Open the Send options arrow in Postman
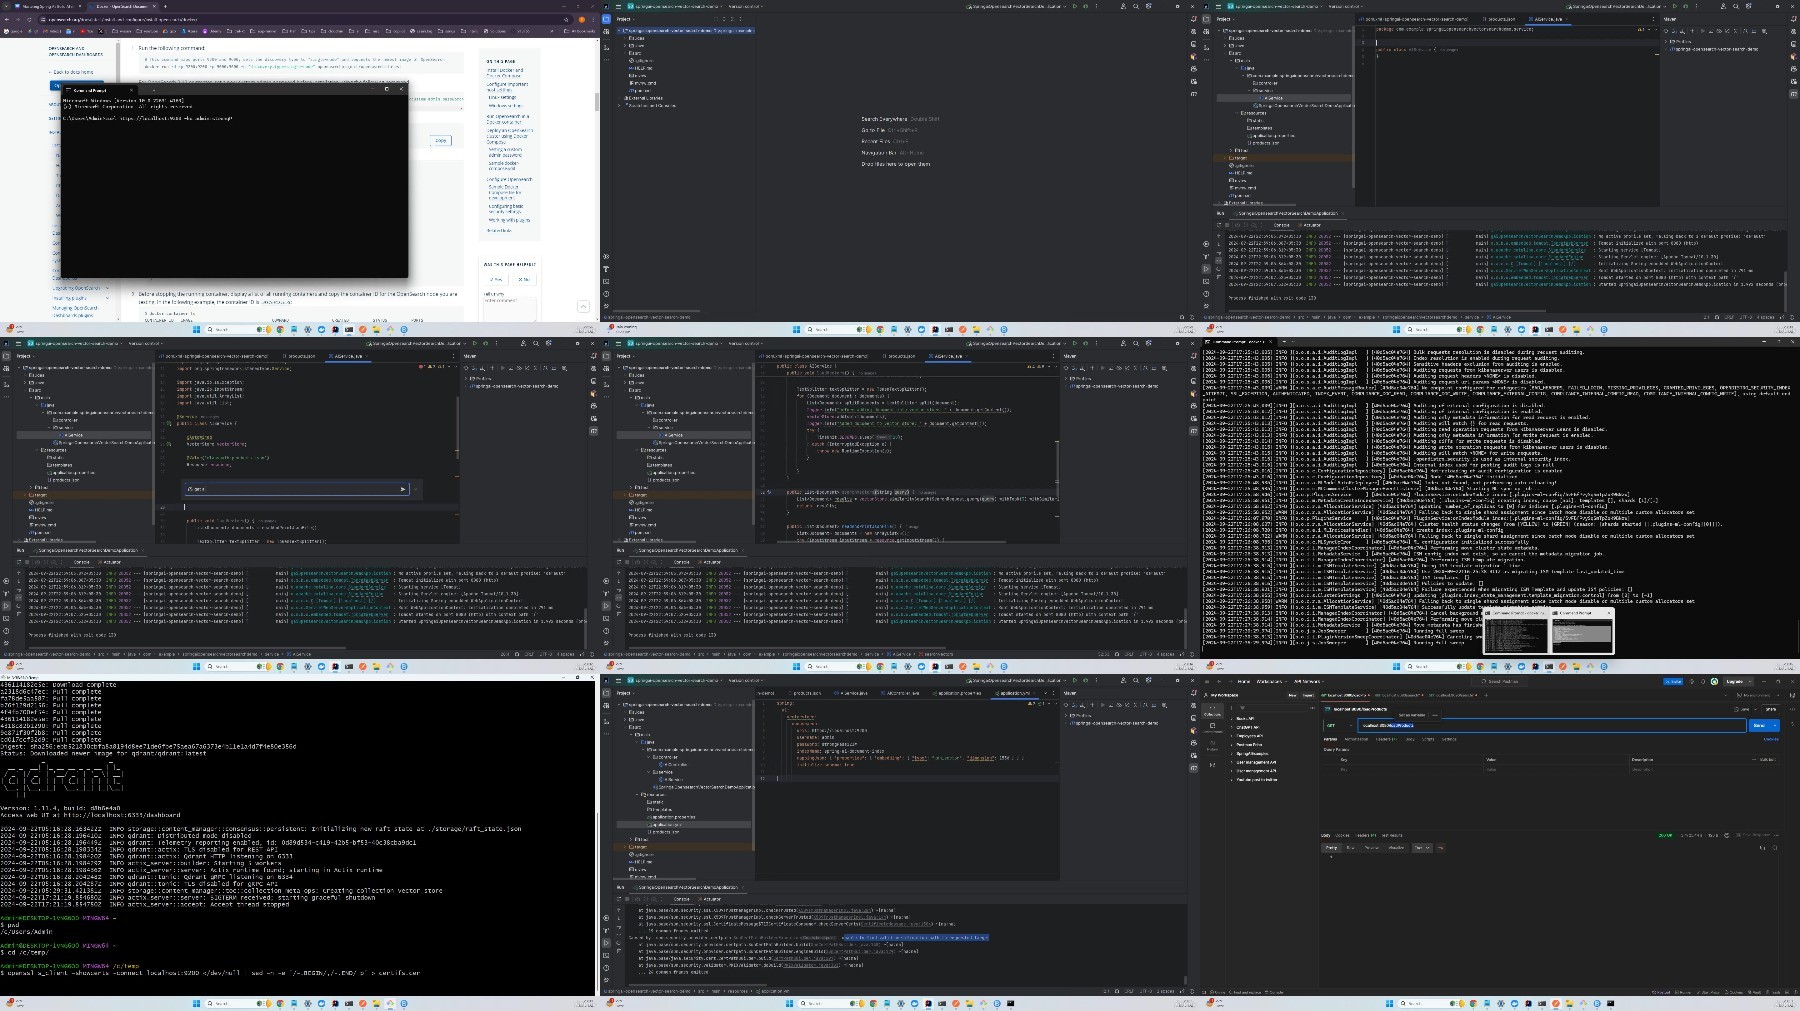This screenshot has height=1011, width=1800. tap(1775, 725)
